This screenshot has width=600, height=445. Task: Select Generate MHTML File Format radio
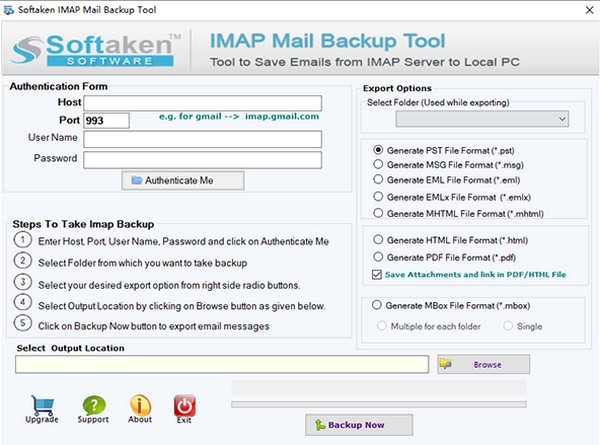(378, 213)
